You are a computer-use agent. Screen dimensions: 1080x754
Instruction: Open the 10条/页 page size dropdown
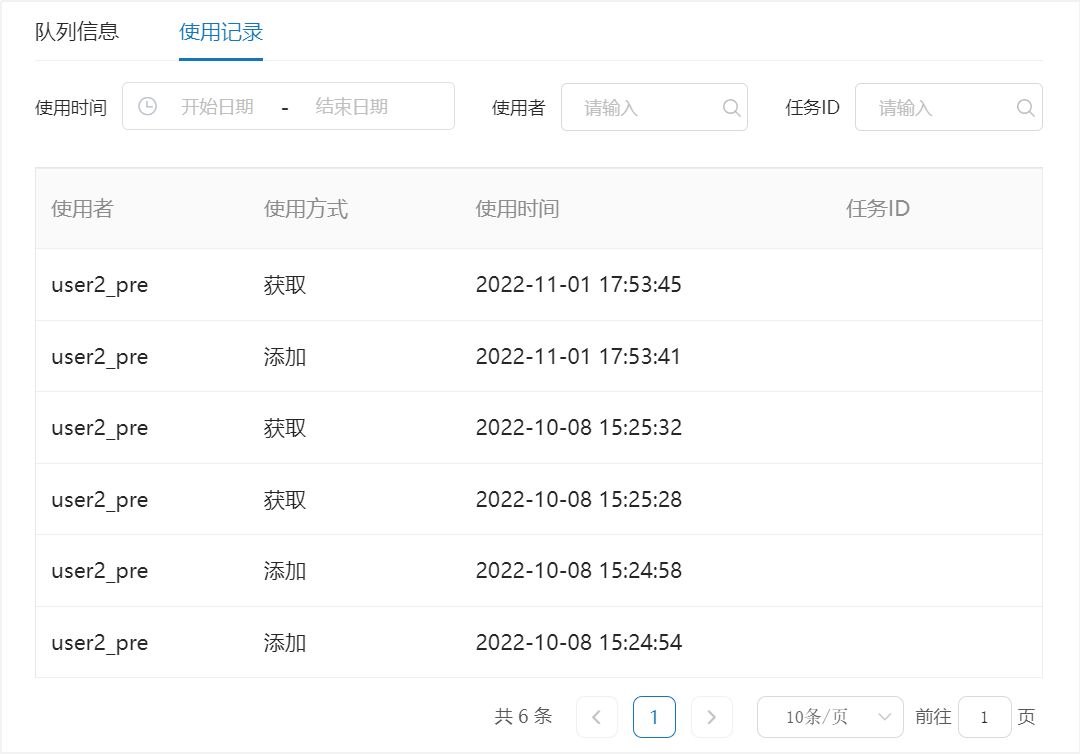pyautogui.click(x=830, y=717)
